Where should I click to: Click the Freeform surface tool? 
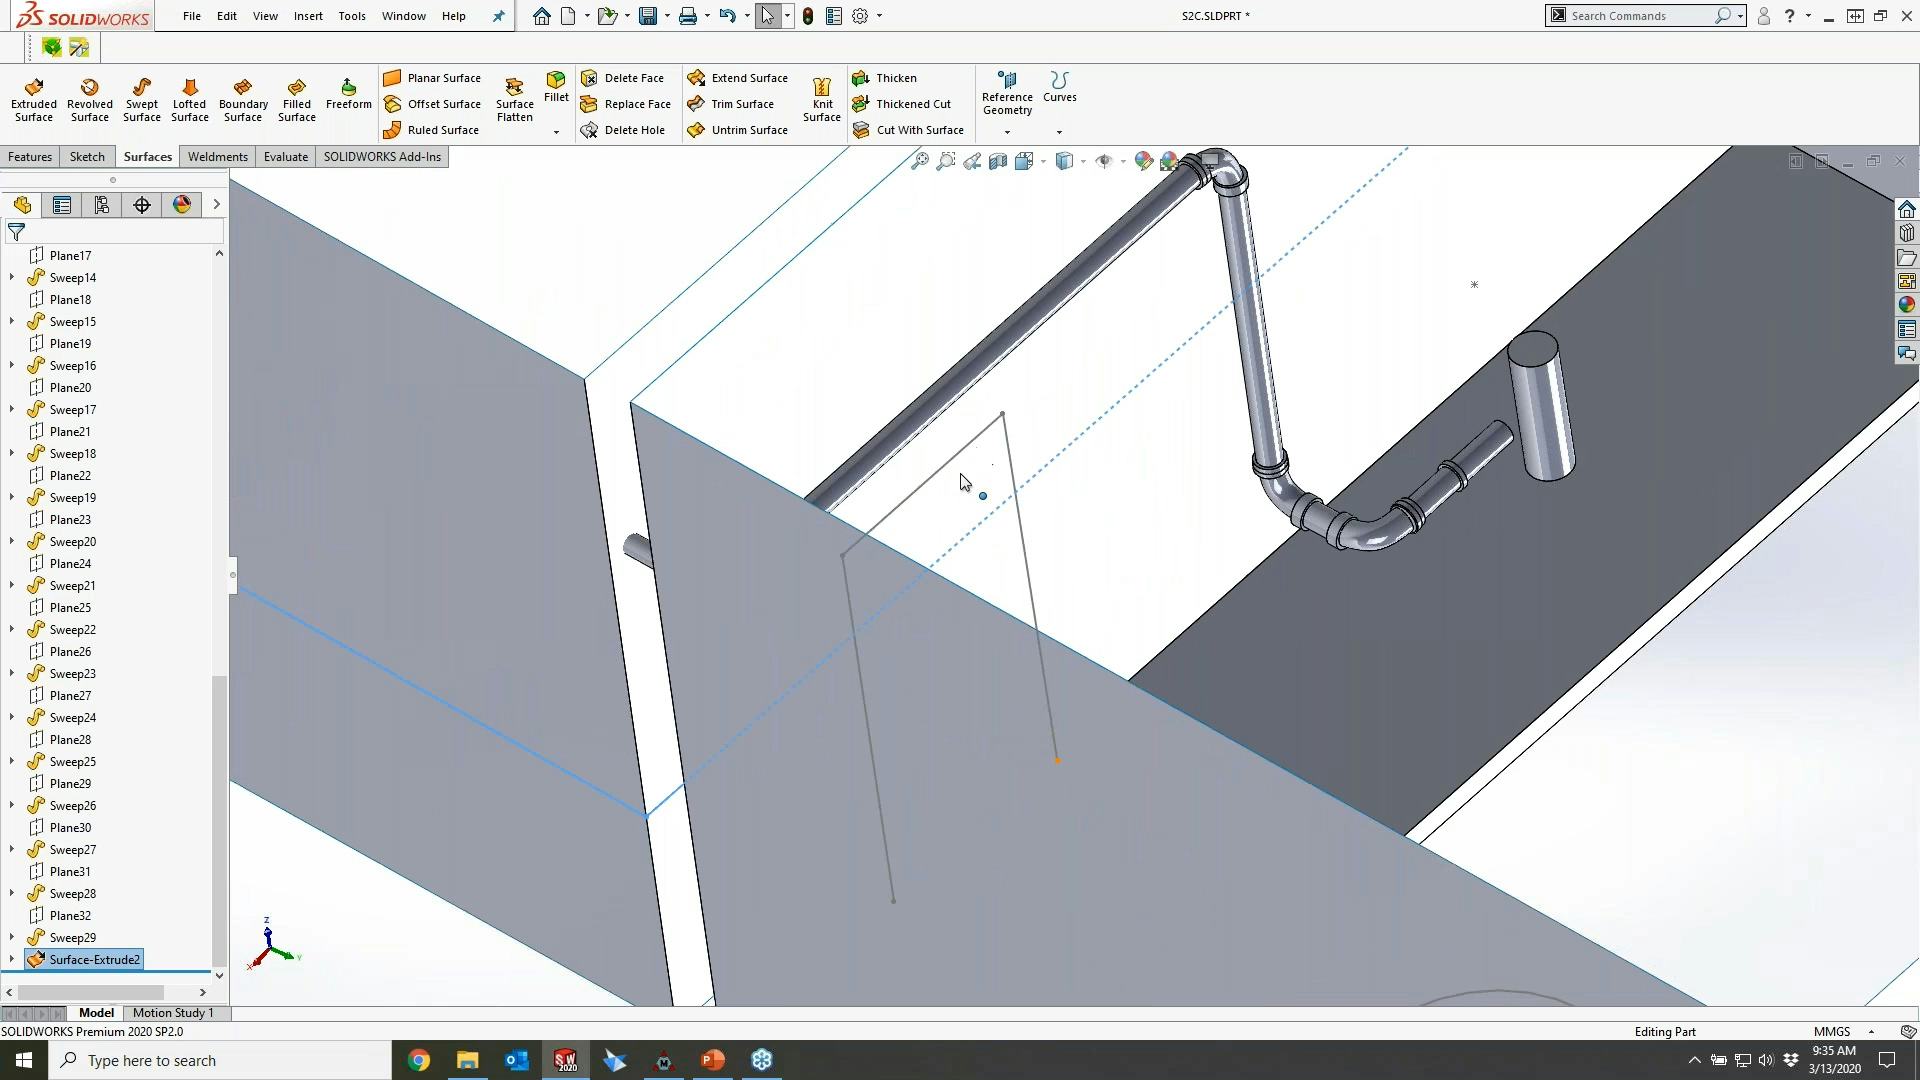348,94
